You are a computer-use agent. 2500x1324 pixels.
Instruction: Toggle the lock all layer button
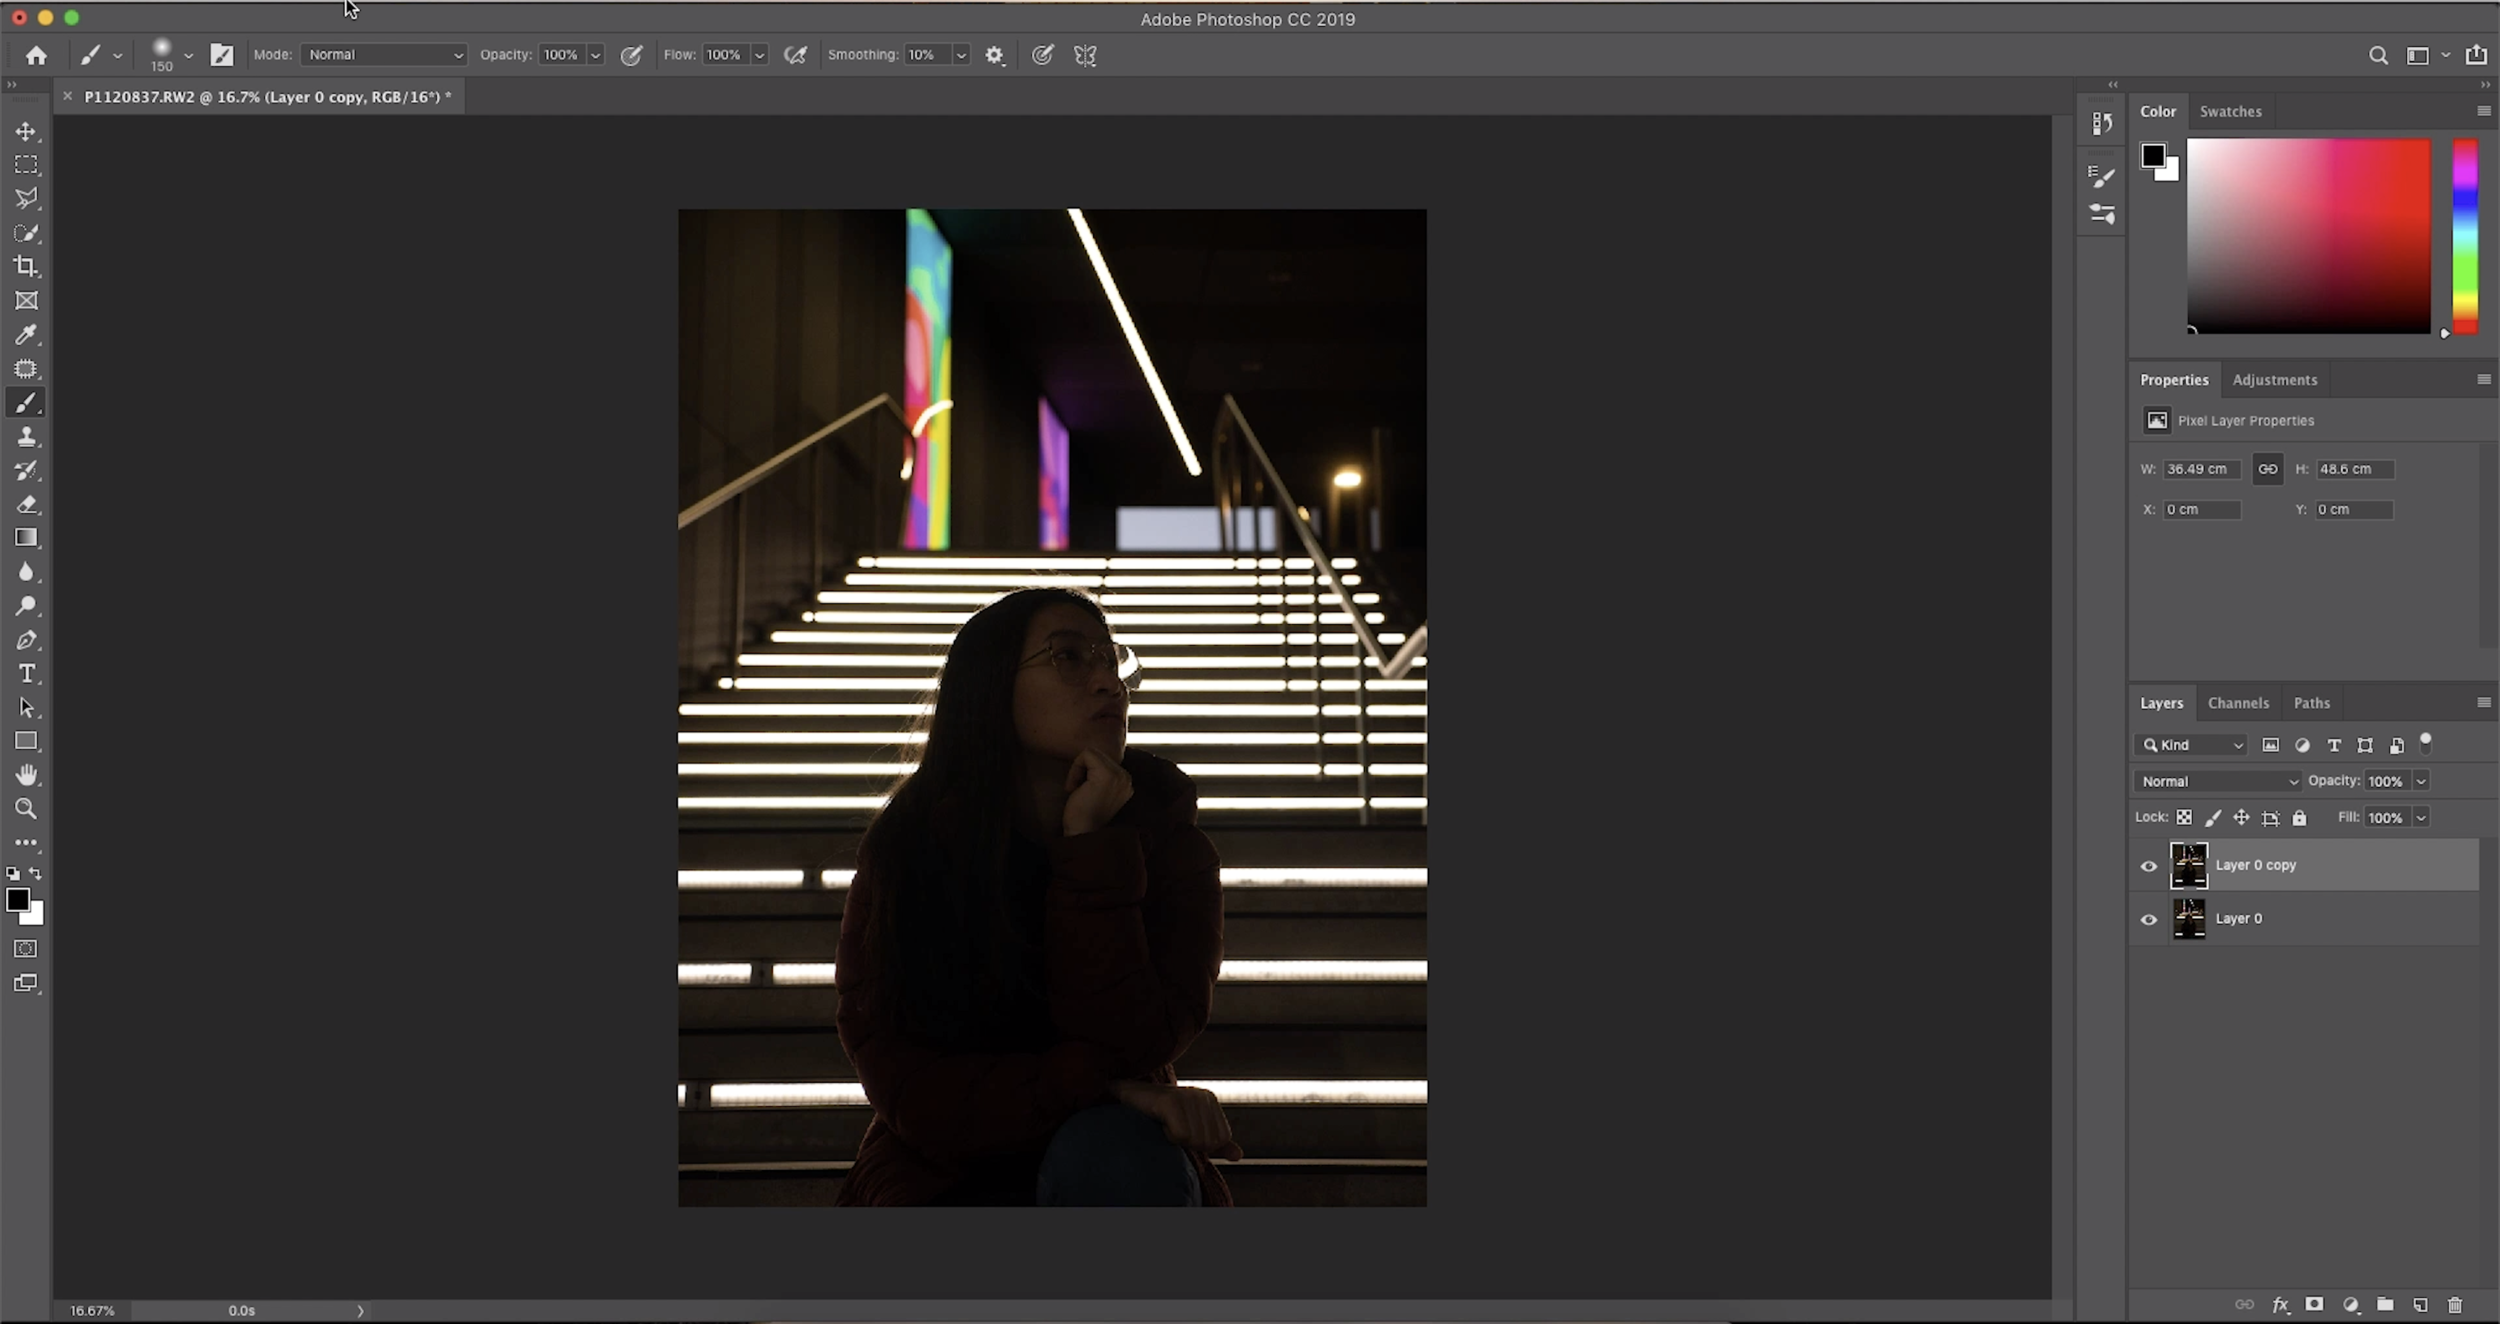2299,818
